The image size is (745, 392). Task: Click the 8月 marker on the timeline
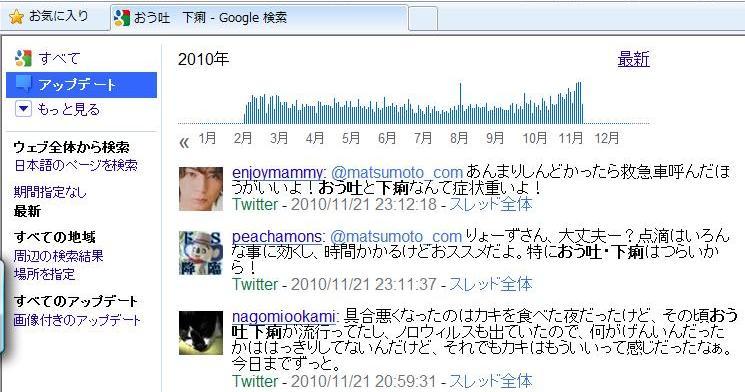pos(459,138)
